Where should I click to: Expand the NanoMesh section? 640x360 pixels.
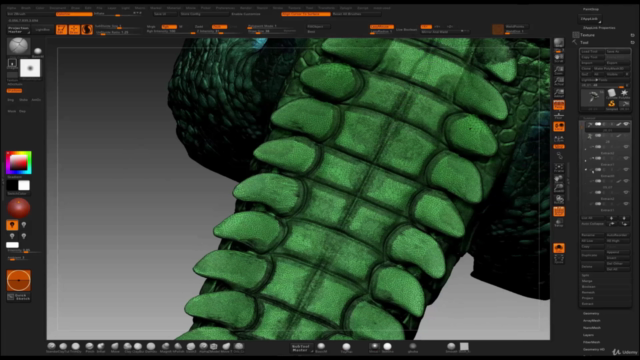point(592,328)
